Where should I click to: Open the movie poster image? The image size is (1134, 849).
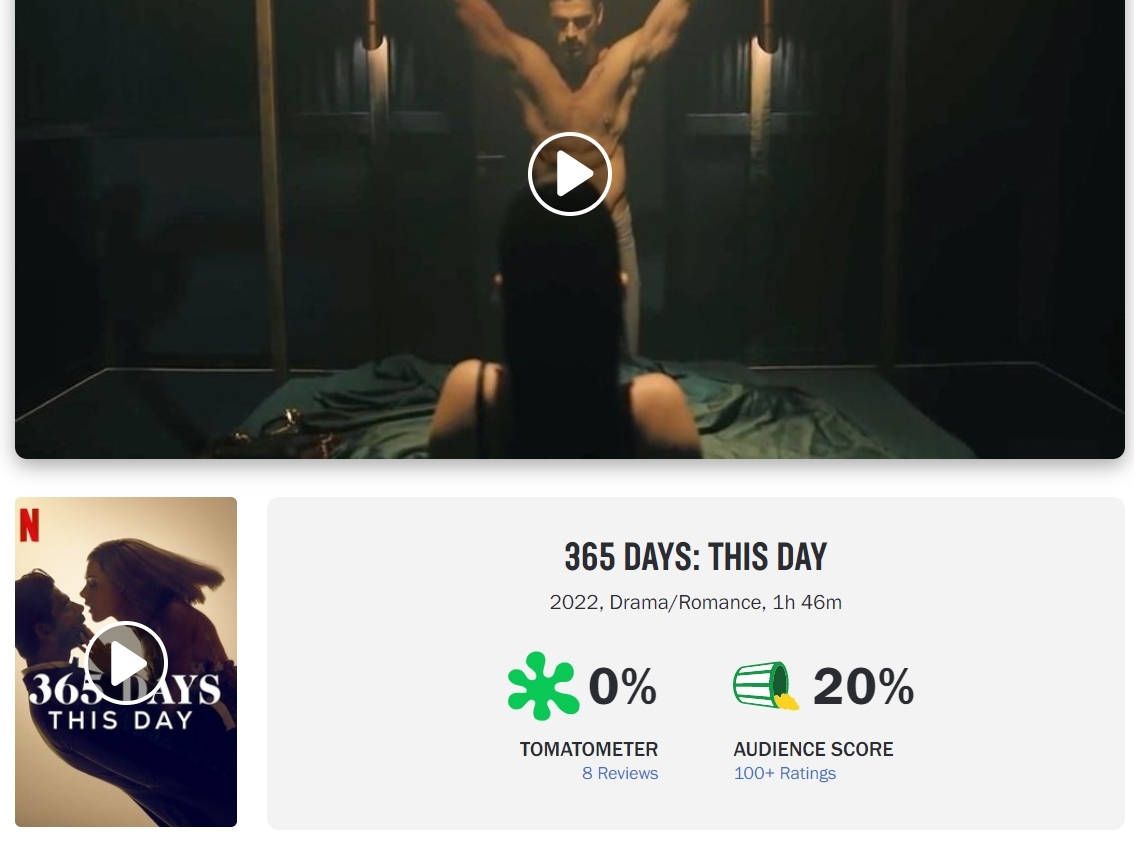click(126, 662)
